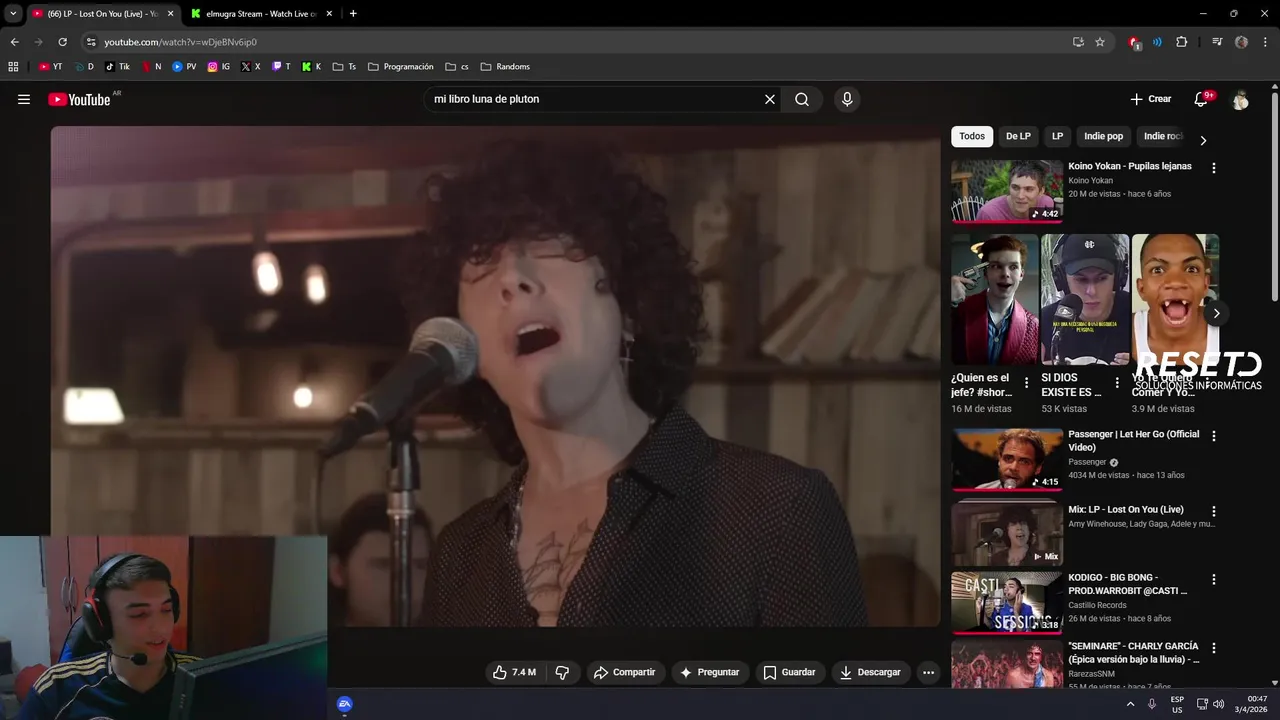
Task: Click the page vertical scrollbar
Action: pyautogui.click(x=1275, y=195)
